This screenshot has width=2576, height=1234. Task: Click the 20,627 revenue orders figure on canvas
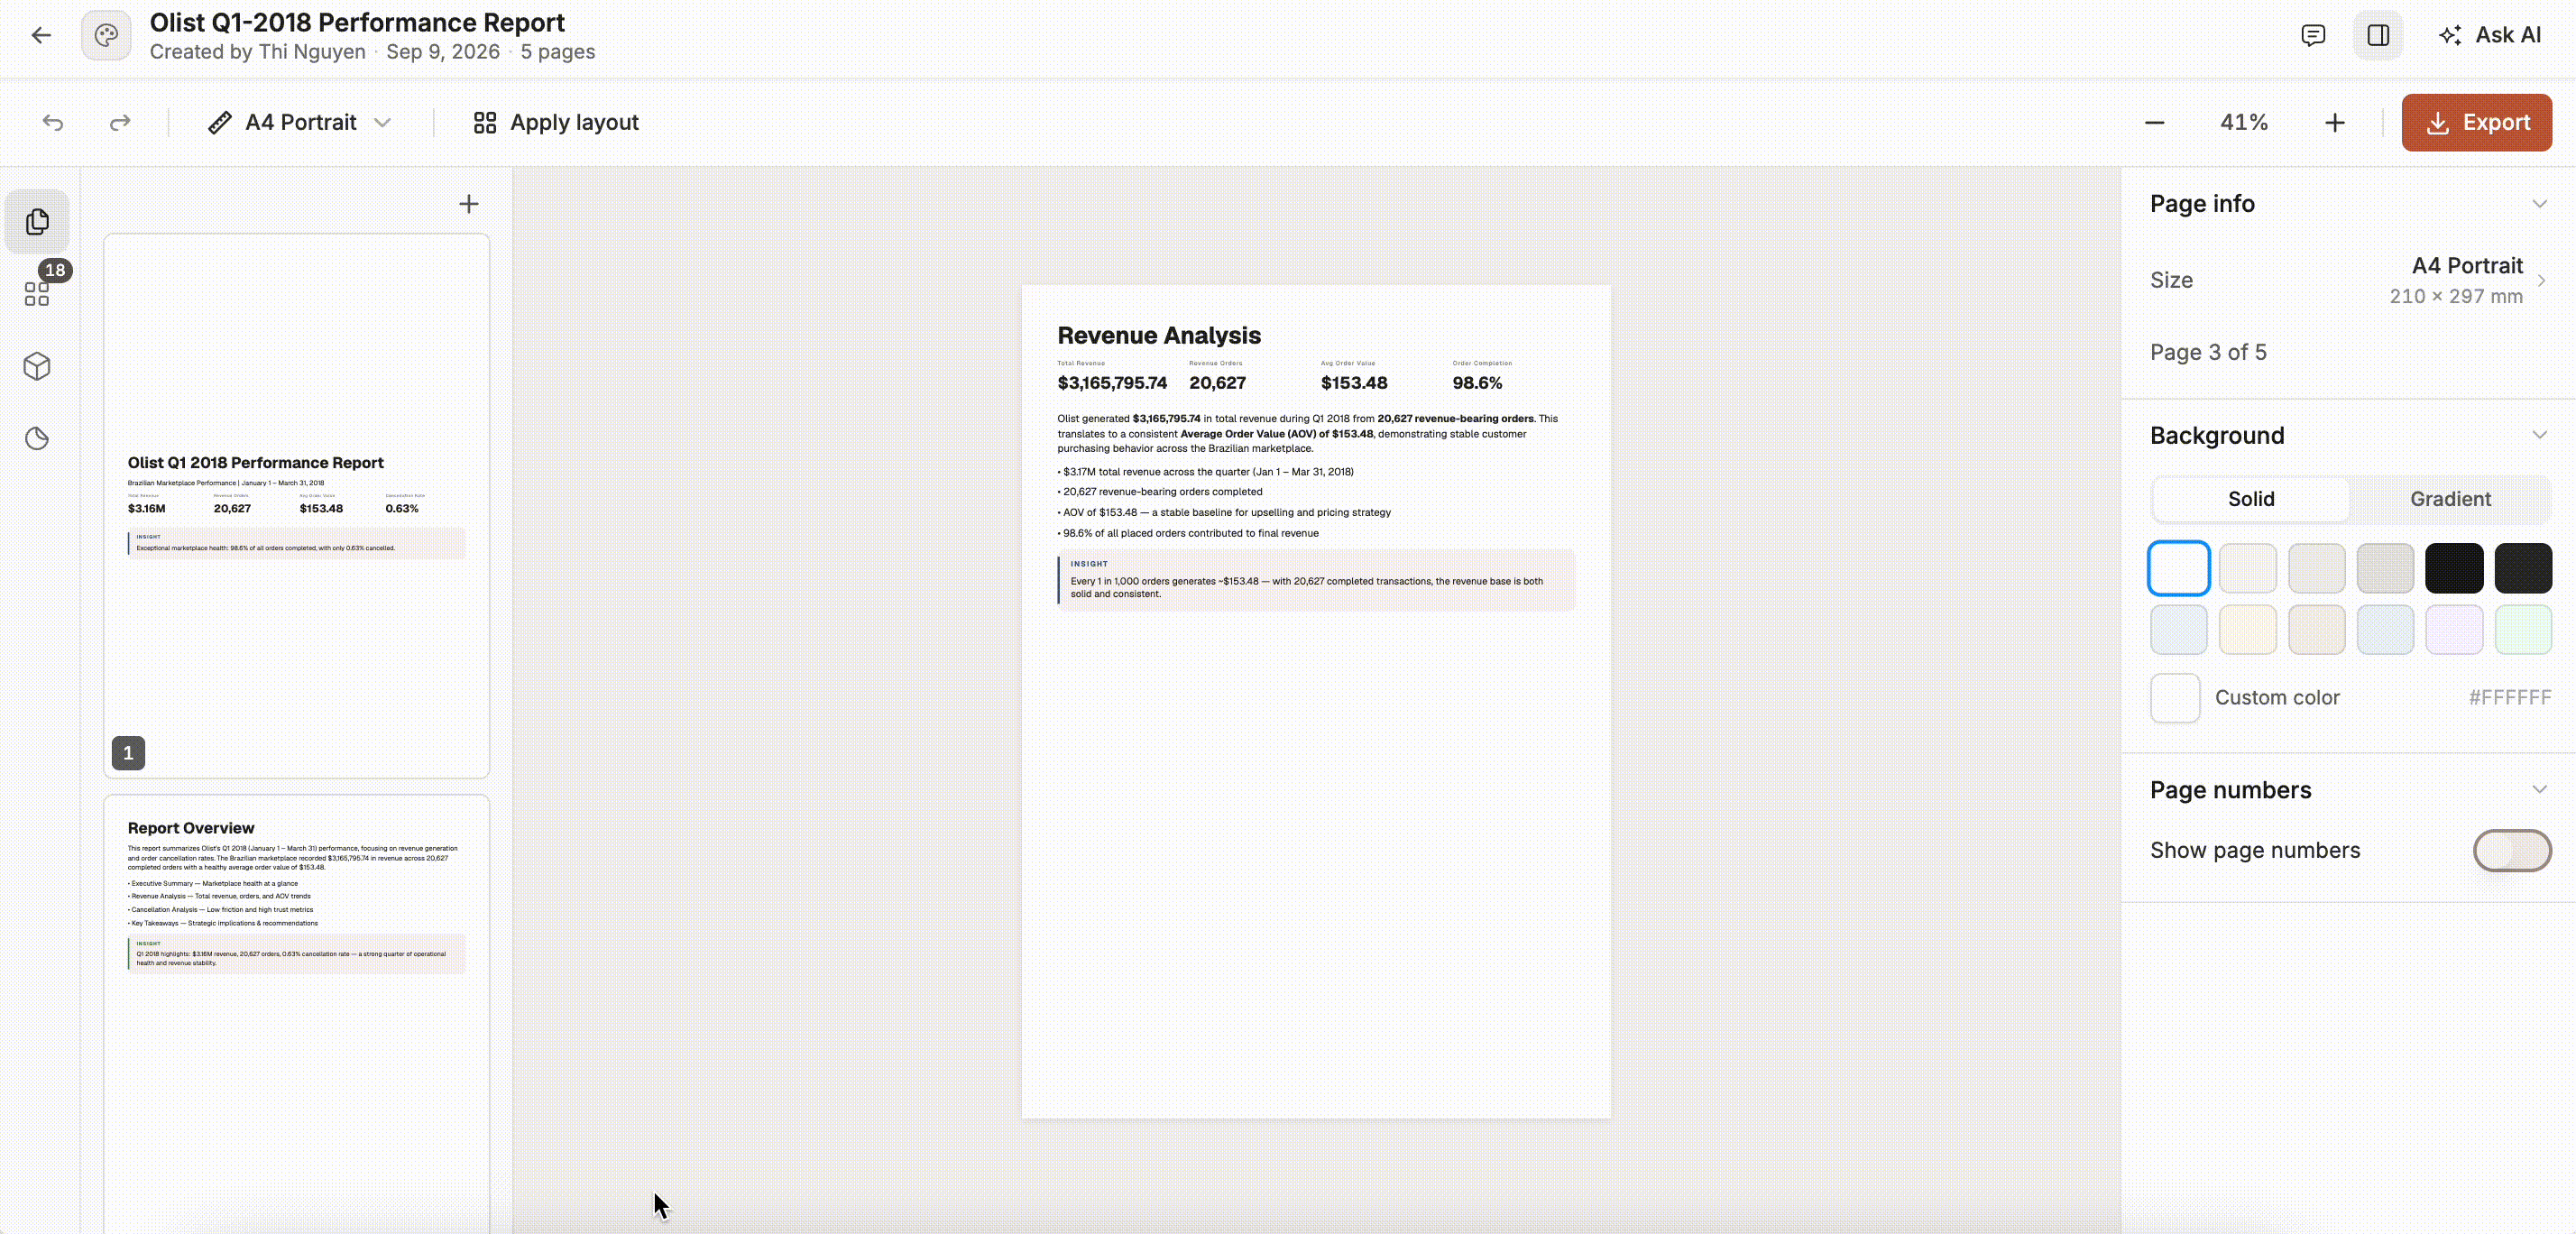(1217, 383)
